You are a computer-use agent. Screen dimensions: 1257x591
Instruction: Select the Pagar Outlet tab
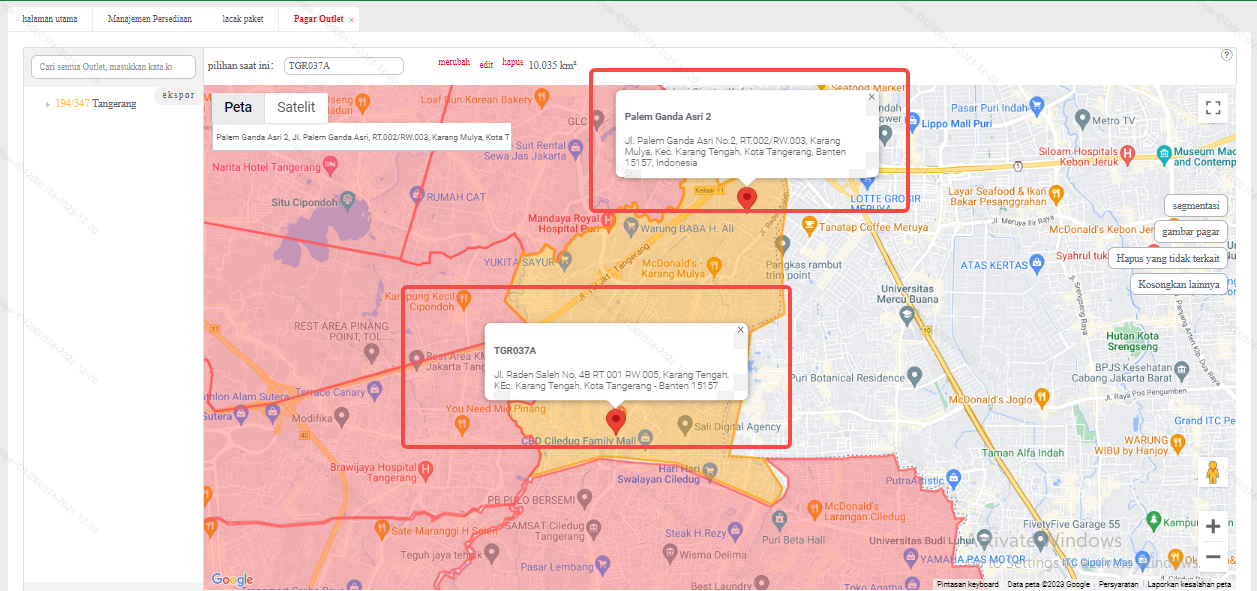coord(318,19)
